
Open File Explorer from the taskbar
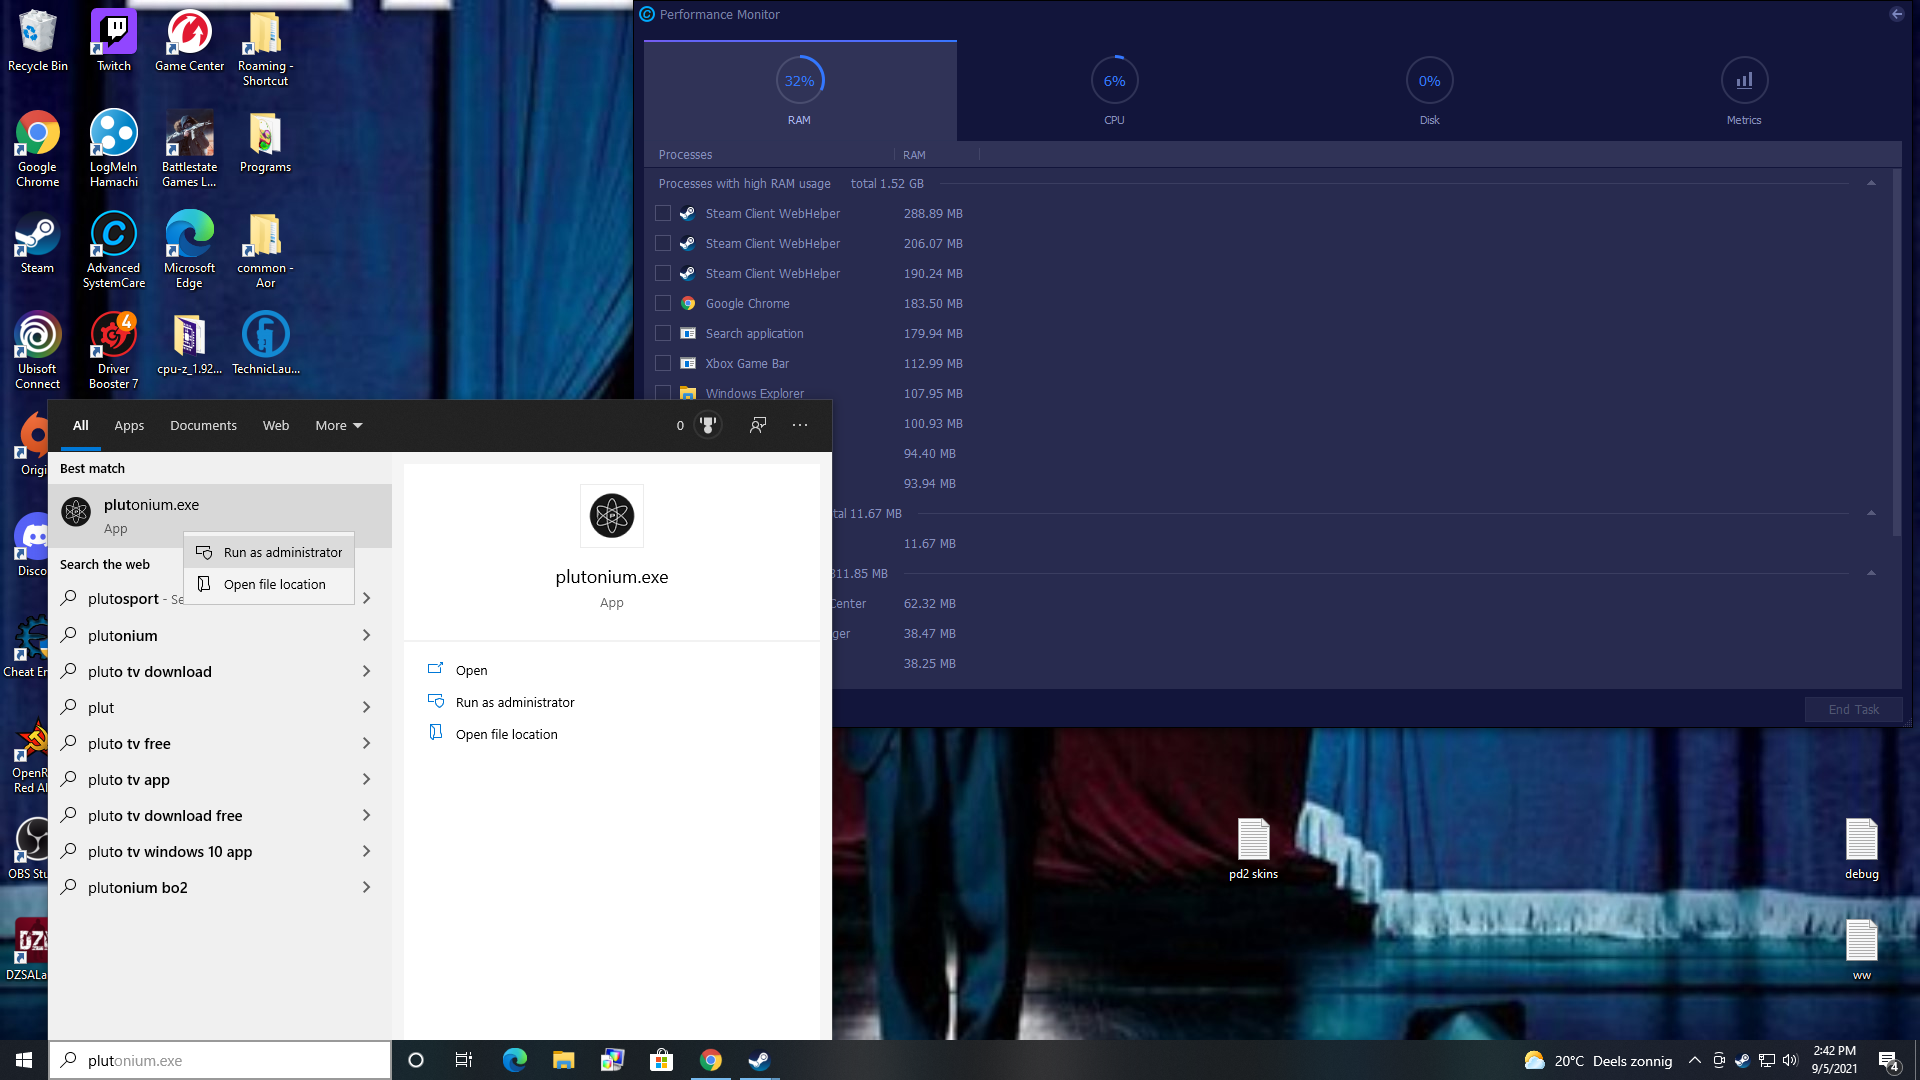pyautogui.click(x=563, y=1060)
